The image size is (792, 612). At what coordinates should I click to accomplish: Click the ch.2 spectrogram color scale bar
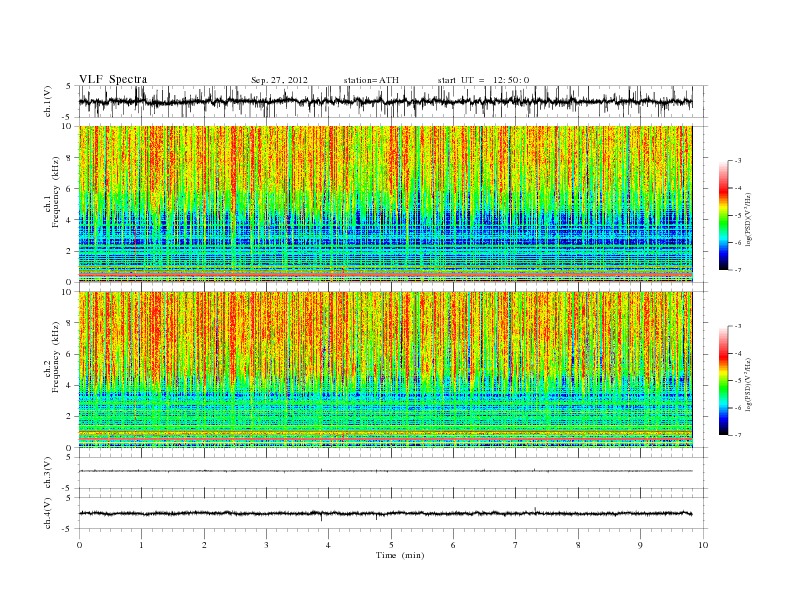(x=724, y=380)
